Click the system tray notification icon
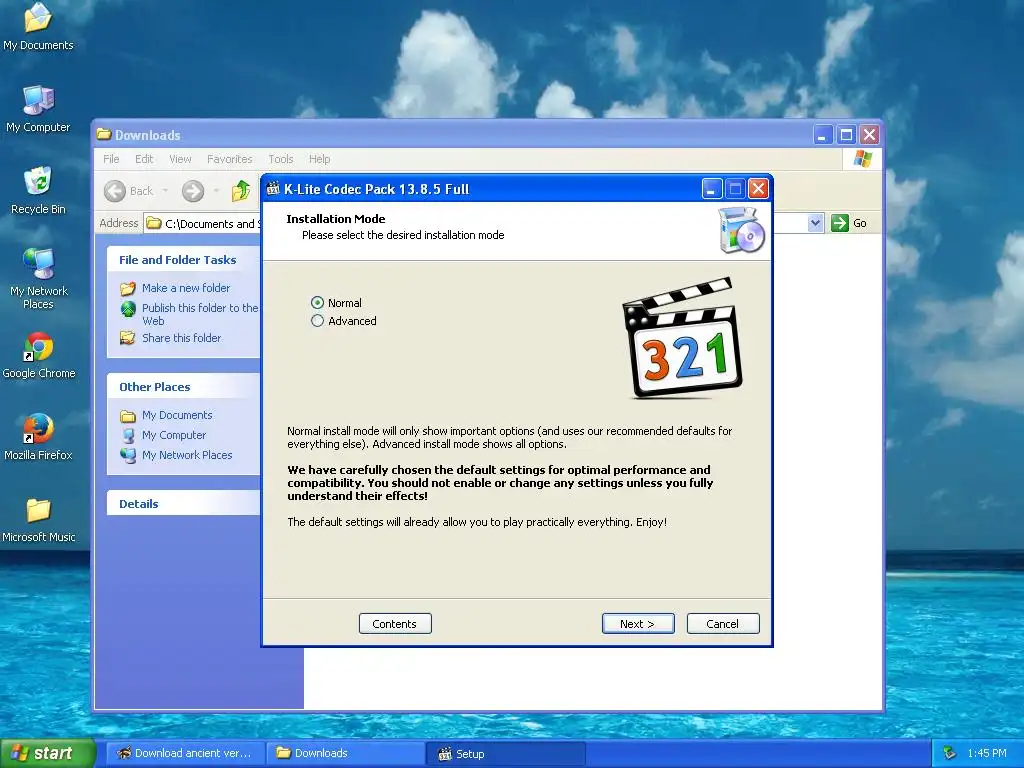Image resolution: width=1024 pixels, height=768 pixels. [x=950, y=753]
